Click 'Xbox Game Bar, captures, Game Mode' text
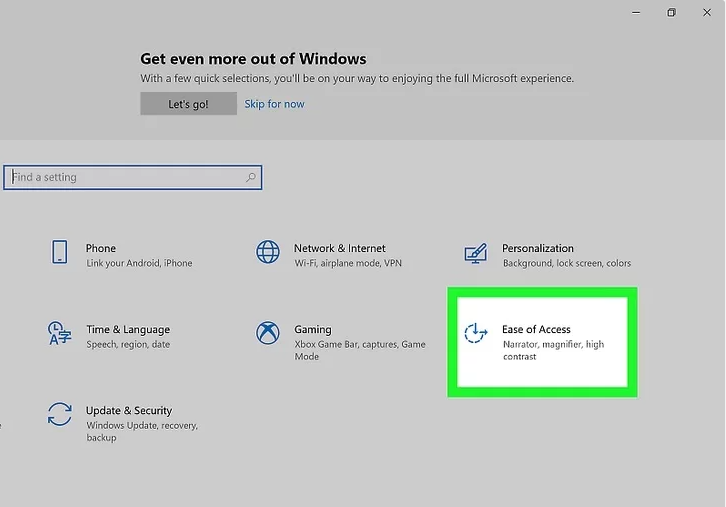 coord(360,351)
